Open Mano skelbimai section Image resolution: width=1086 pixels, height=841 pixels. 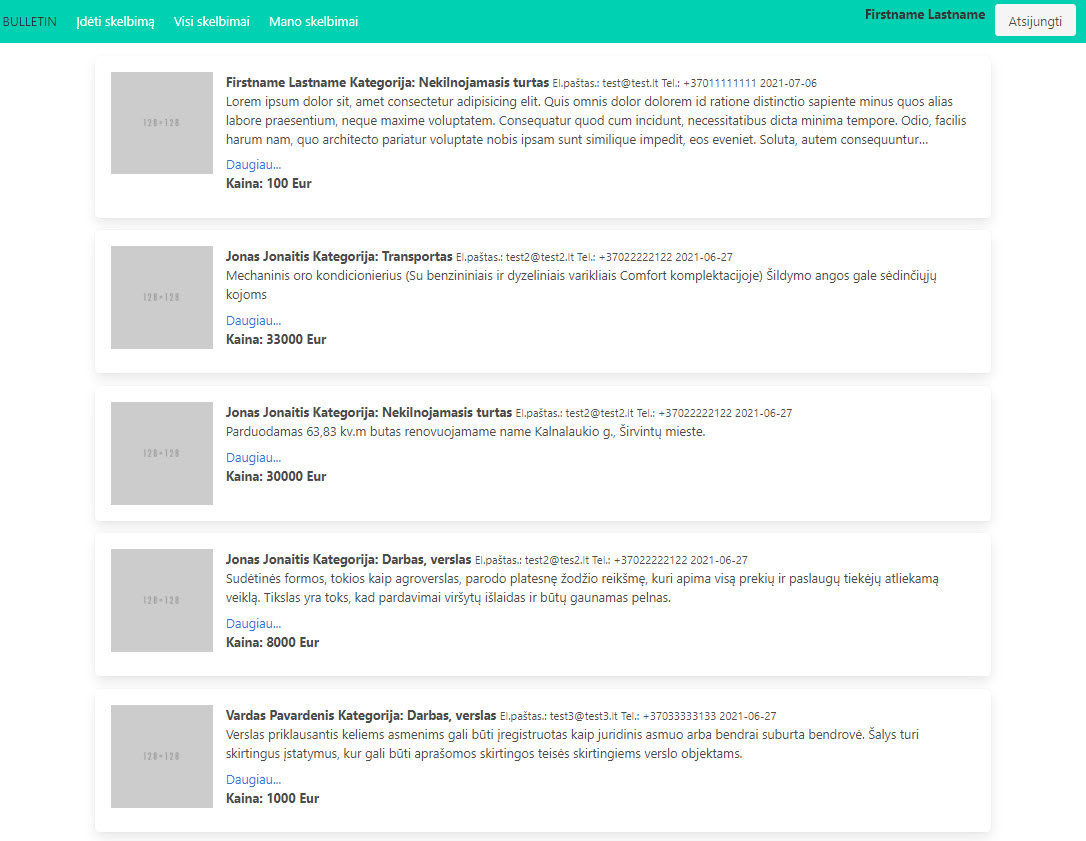[x=313, y=20]
